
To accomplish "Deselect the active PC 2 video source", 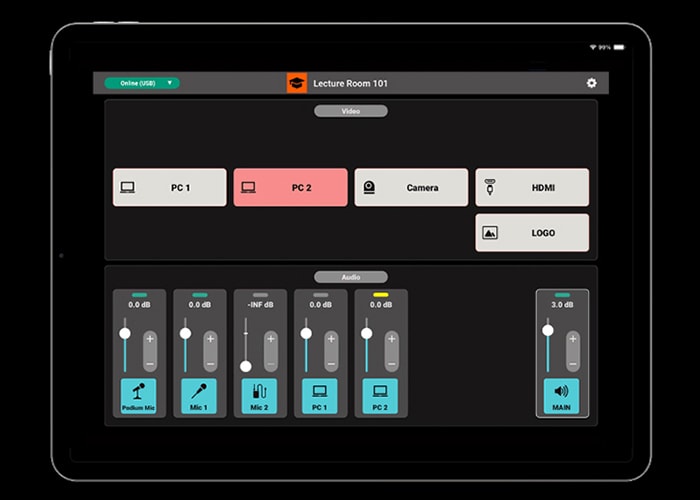I will [291, 187].
